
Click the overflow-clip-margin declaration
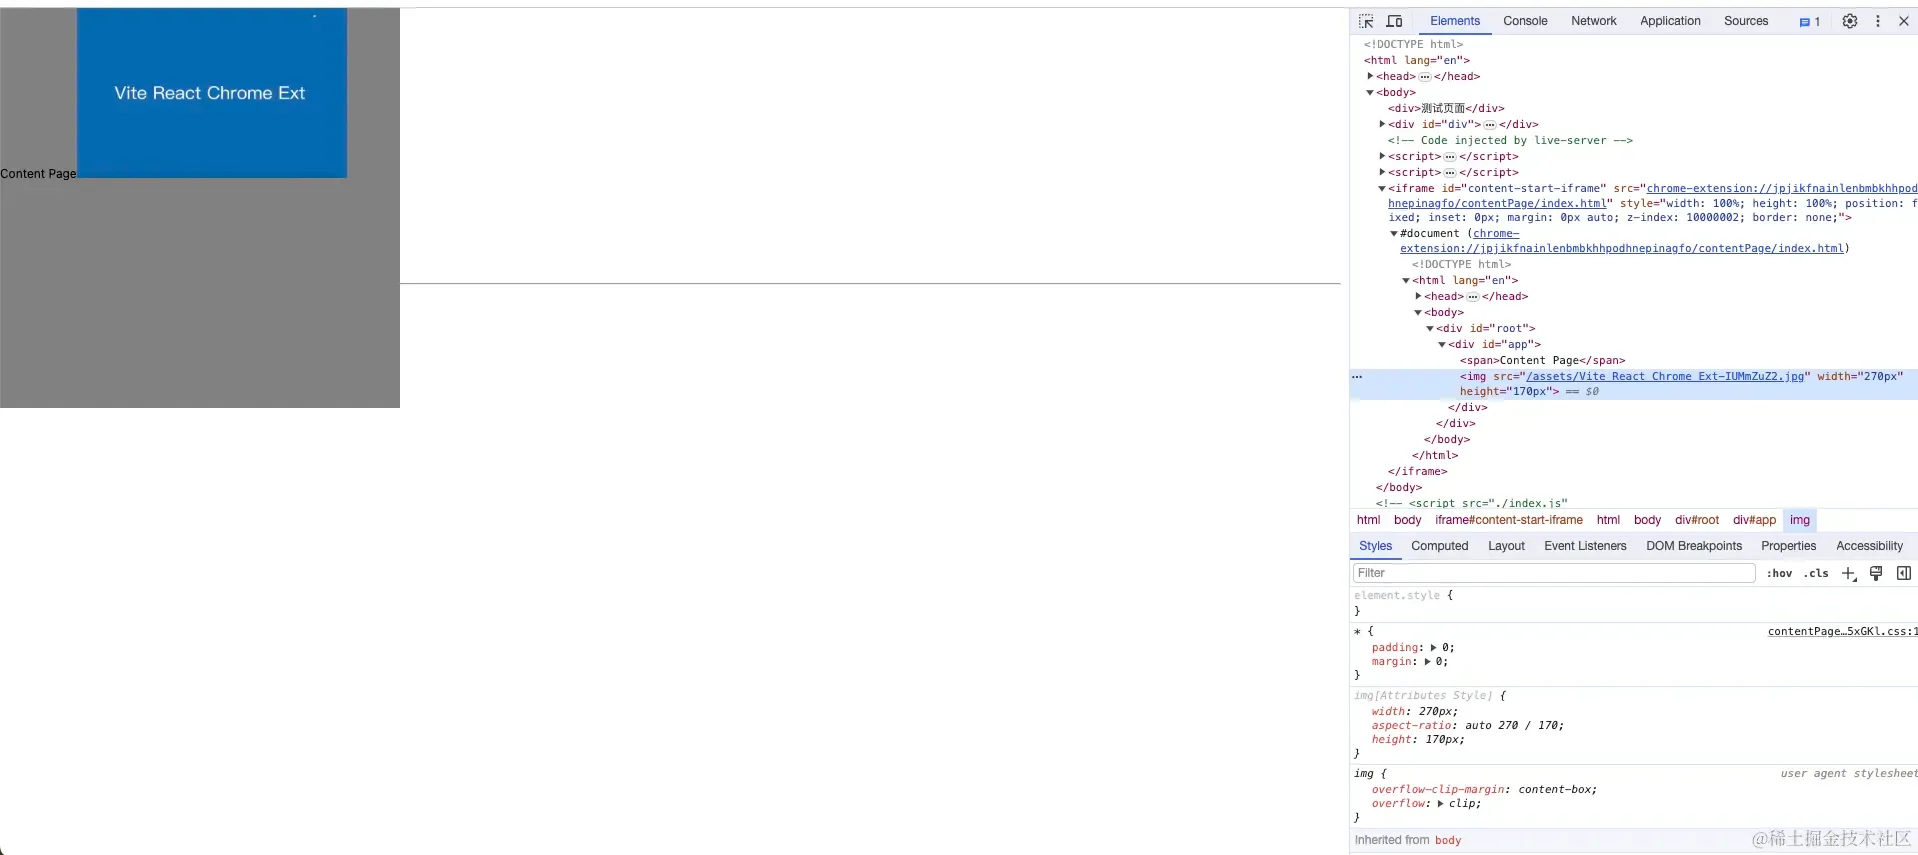(x=1484, y=790)
